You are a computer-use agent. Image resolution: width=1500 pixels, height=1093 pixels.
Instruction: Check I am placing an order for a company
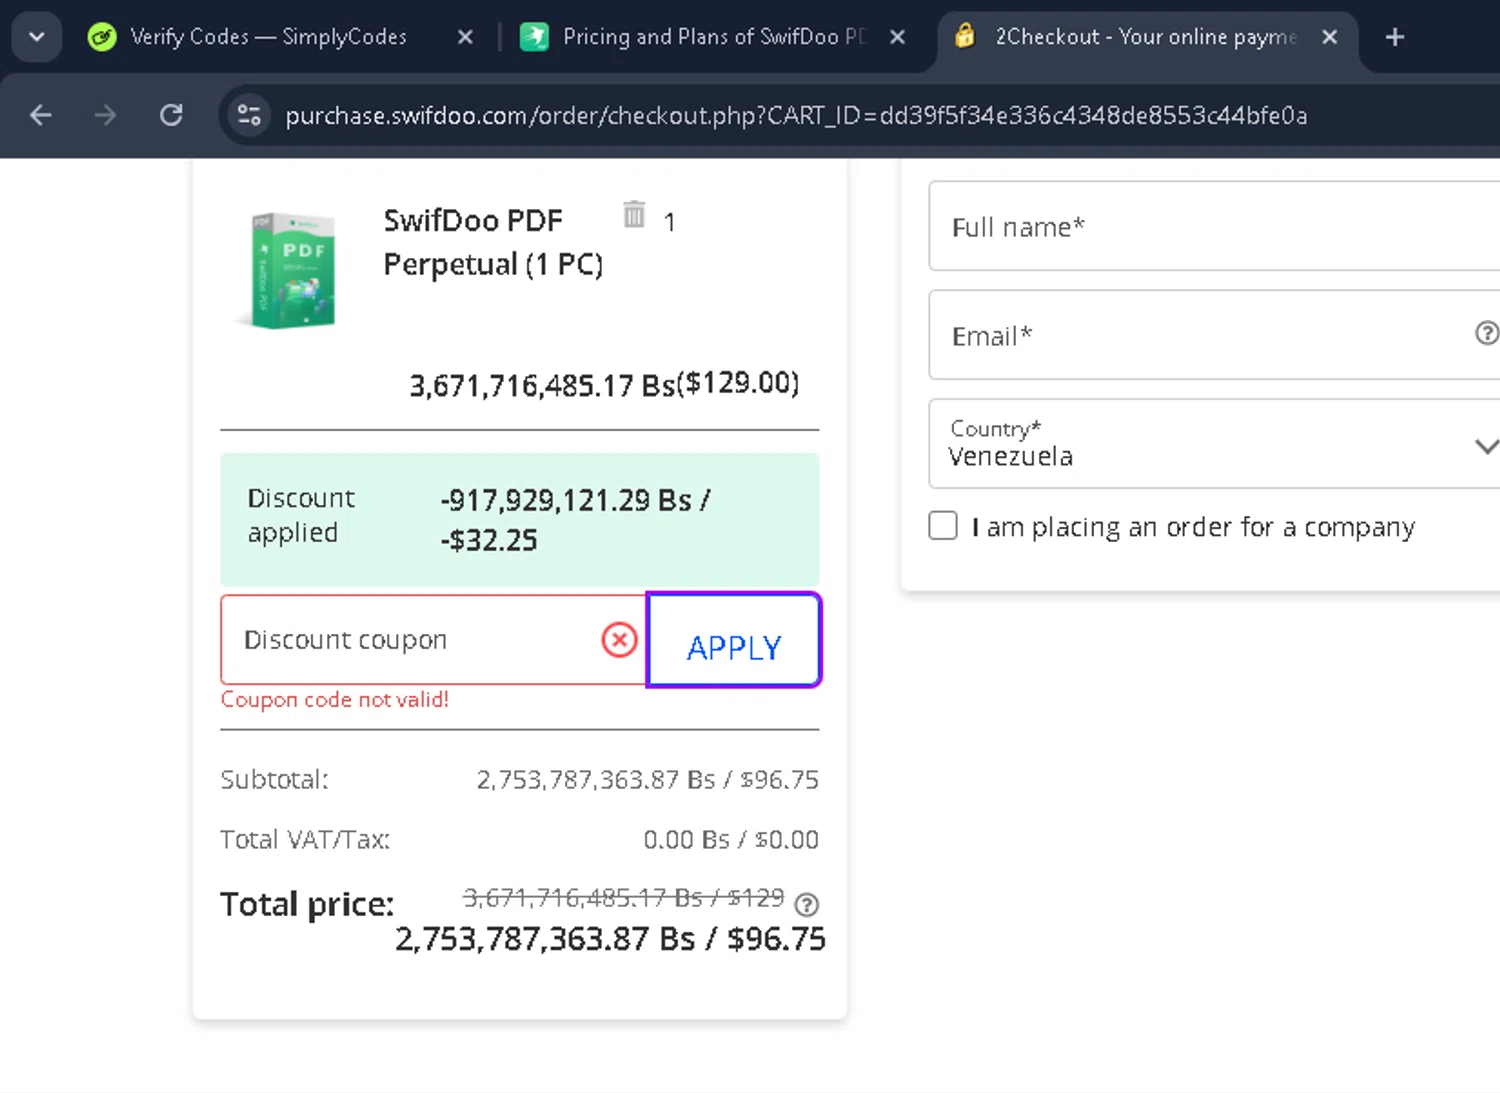pyautogui.click(x=943, y=526)
